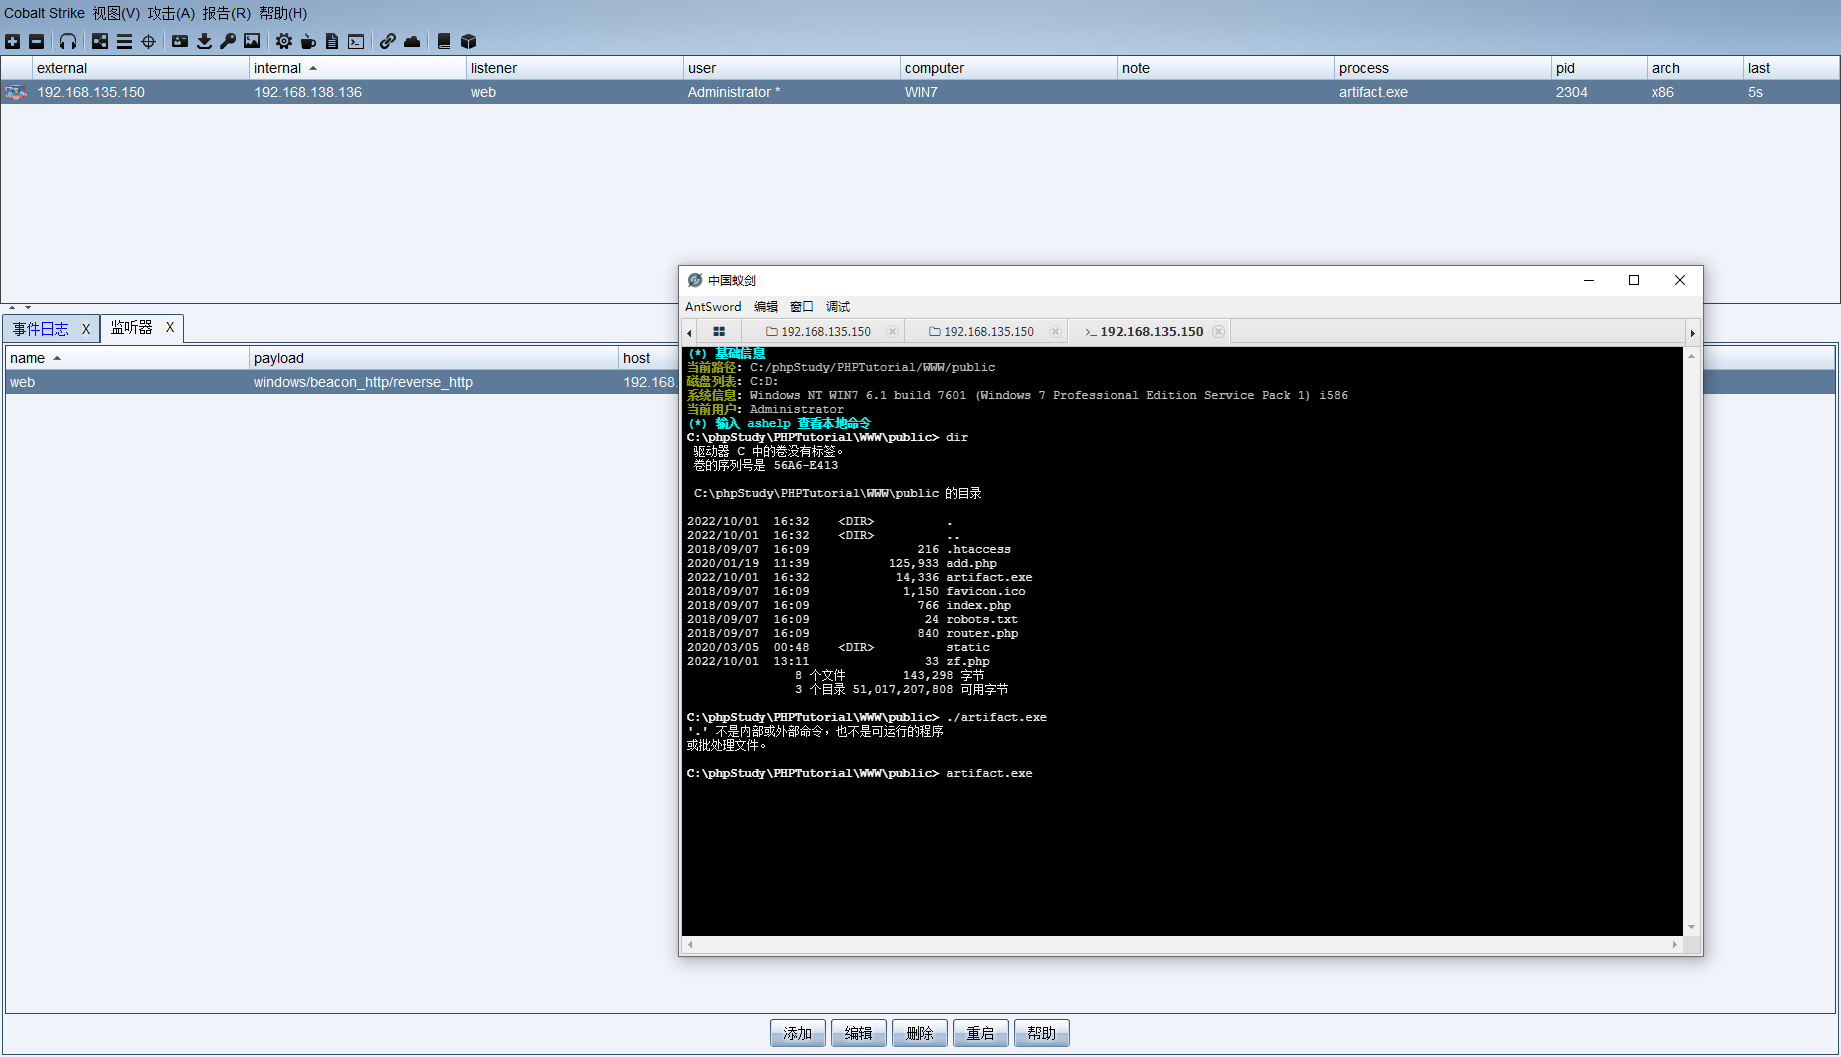The image size is (1841, 1057).
Task: Click the cube About icon in the toolbar
Action: click(468, 41)
